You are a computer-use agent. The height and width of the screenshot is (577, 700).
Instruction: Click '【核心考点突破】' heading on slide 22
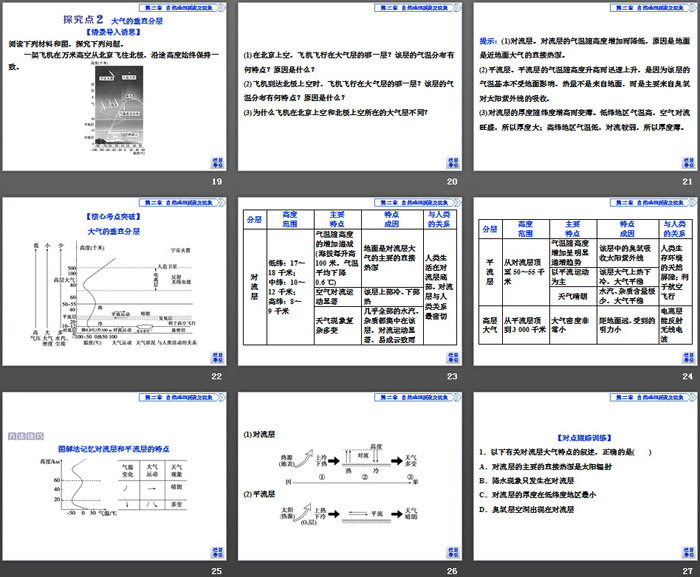tap(113, 217)
